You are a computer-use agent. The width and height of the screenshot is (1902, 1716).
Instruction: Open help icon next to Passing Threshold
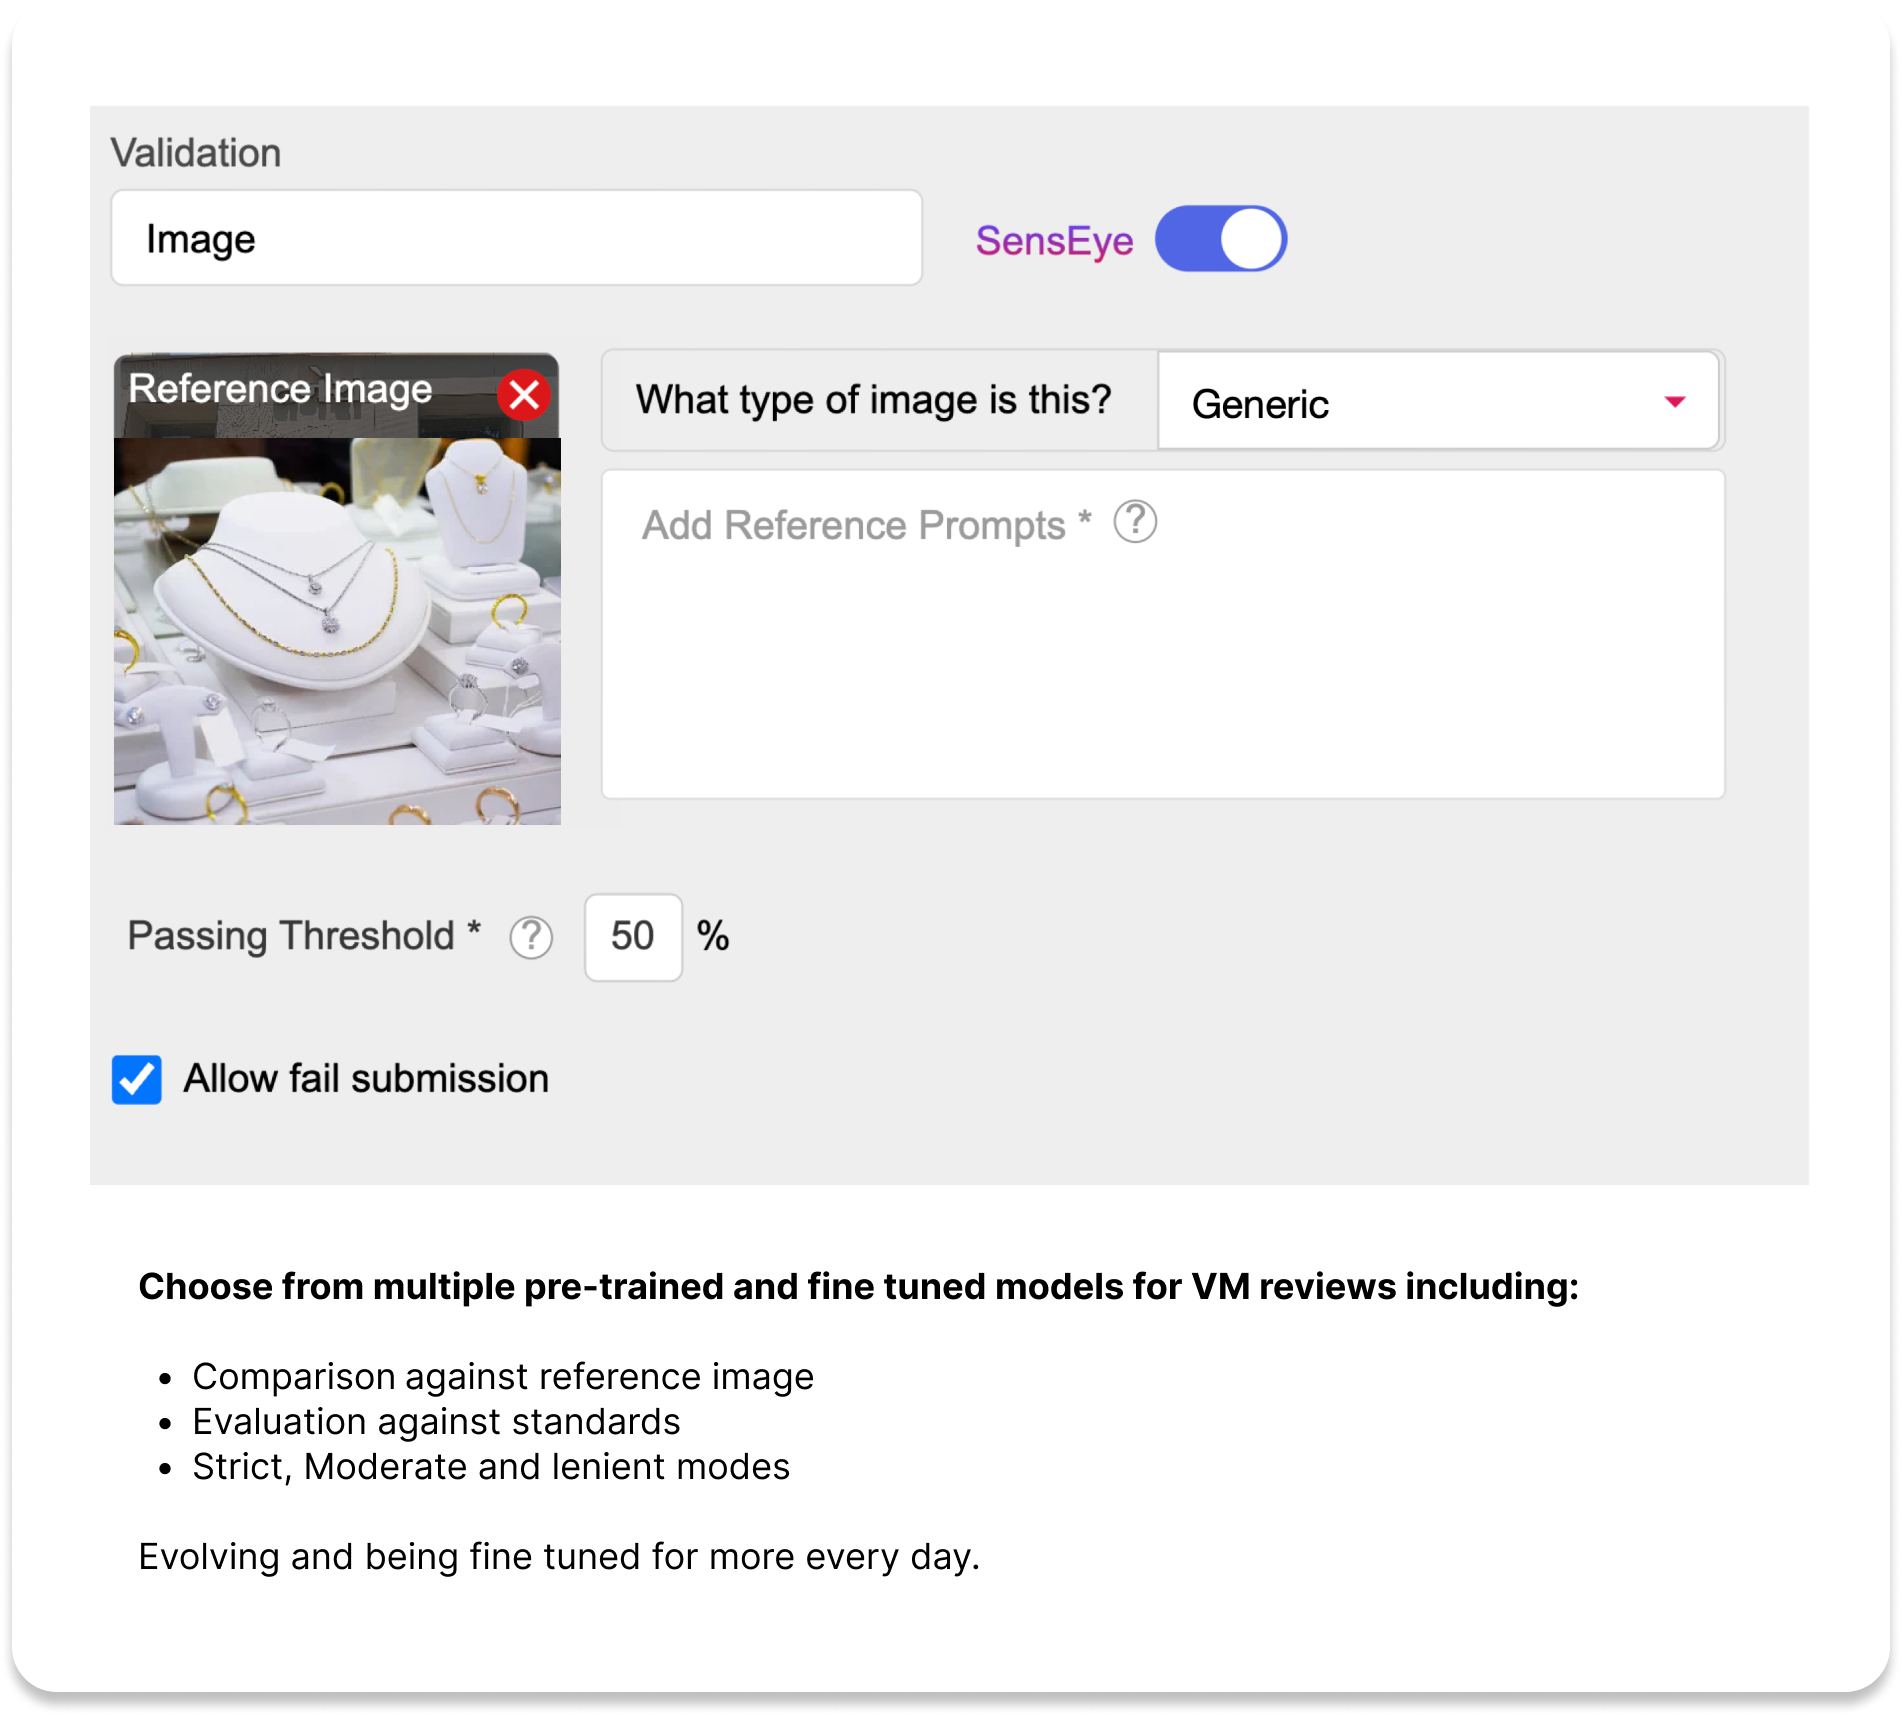531,938
